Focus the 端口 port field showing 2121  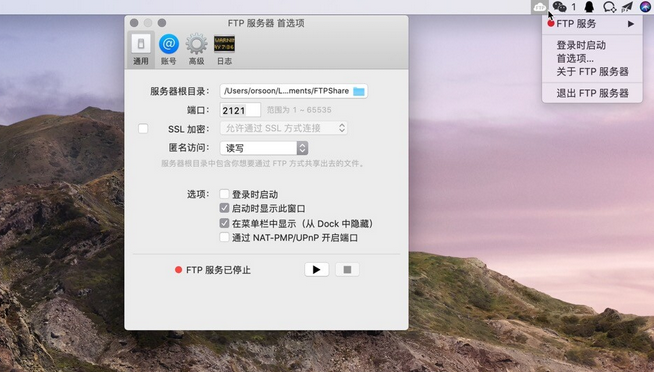(x=240, y=110)
